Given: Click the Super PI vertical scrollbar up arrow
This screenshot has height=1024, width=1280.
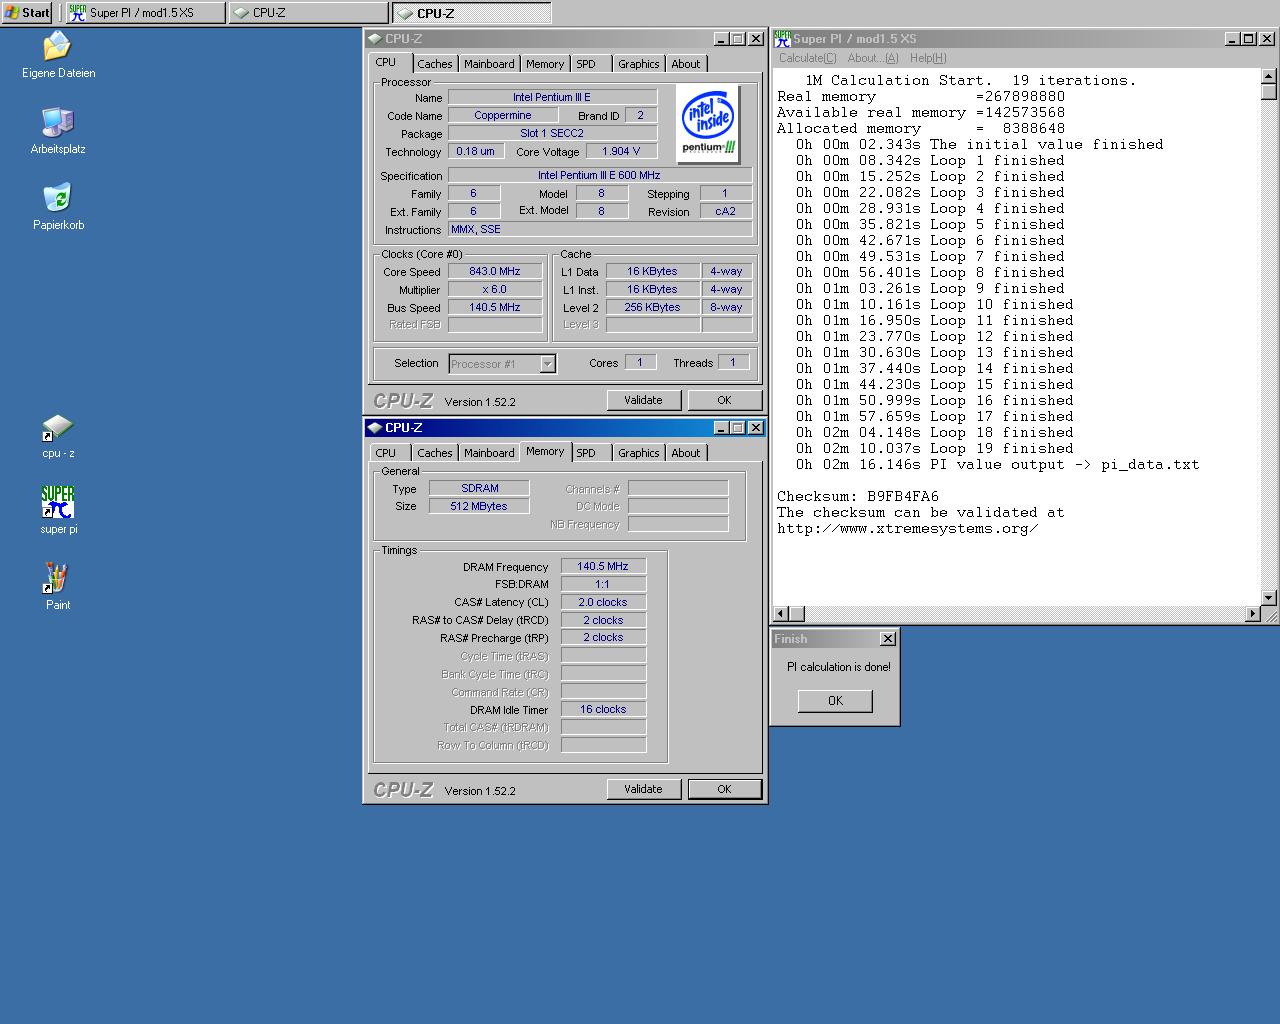Looking at the screenshot, I should tap(1269, 77).
